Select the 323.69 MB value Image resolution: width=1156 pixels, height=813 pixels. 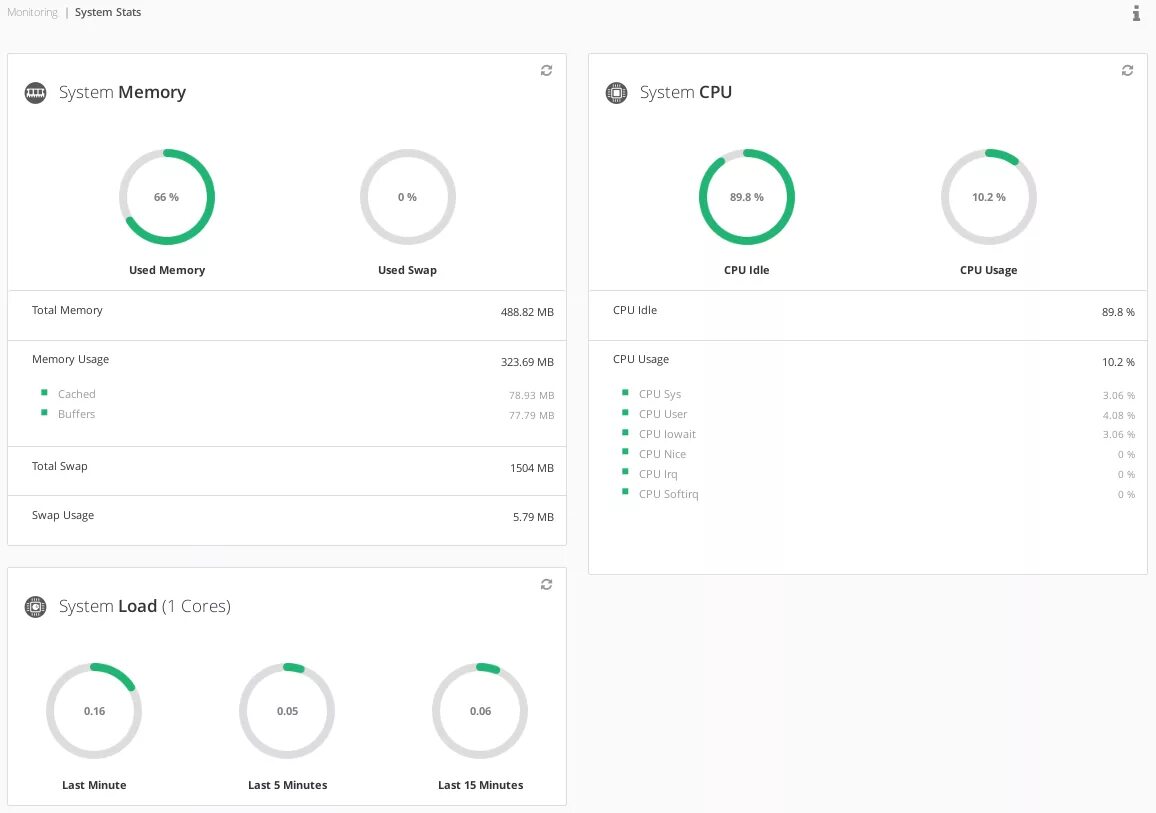tap(527, 362)
